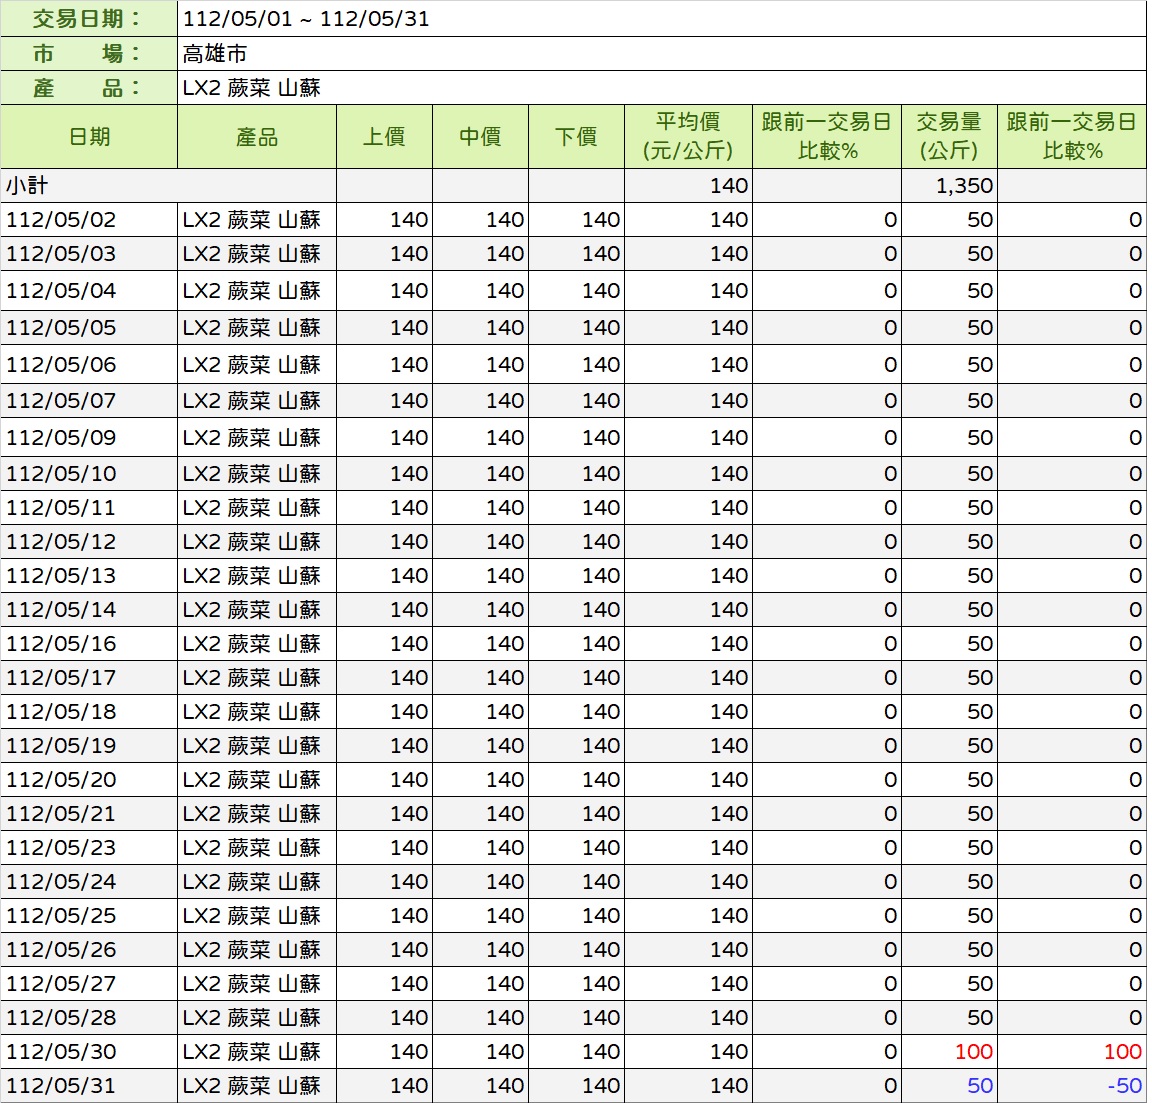Click the 日期 column header

coord(89,137)
